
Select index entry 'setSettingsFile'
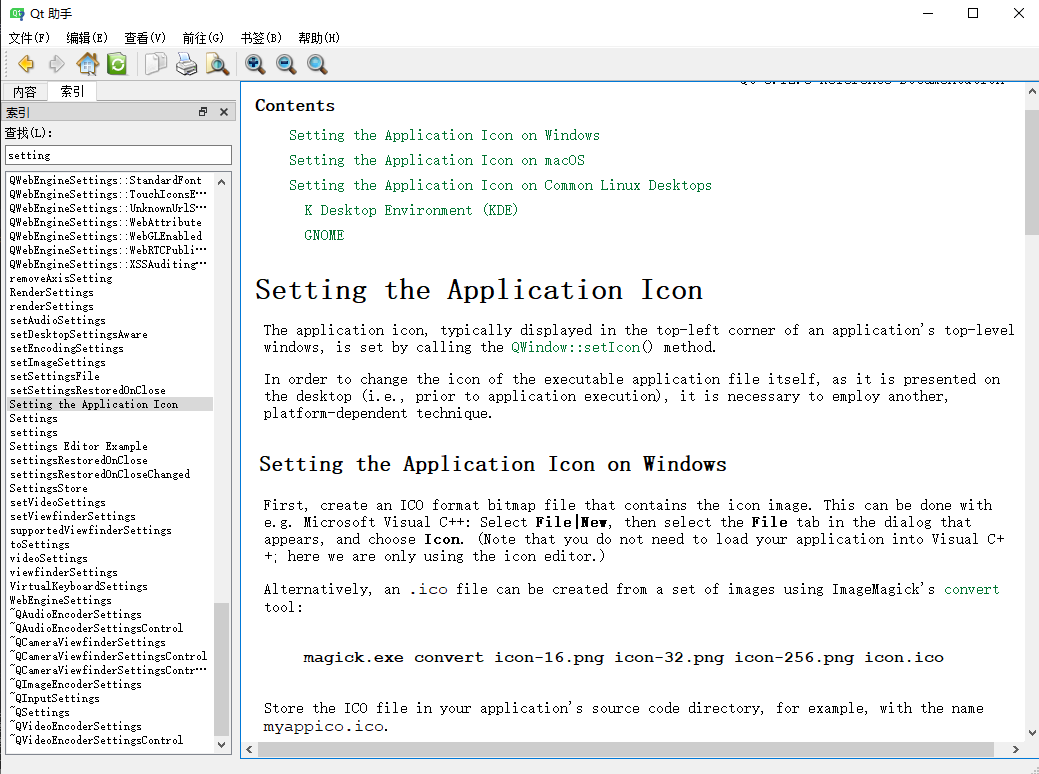(110, 376)
